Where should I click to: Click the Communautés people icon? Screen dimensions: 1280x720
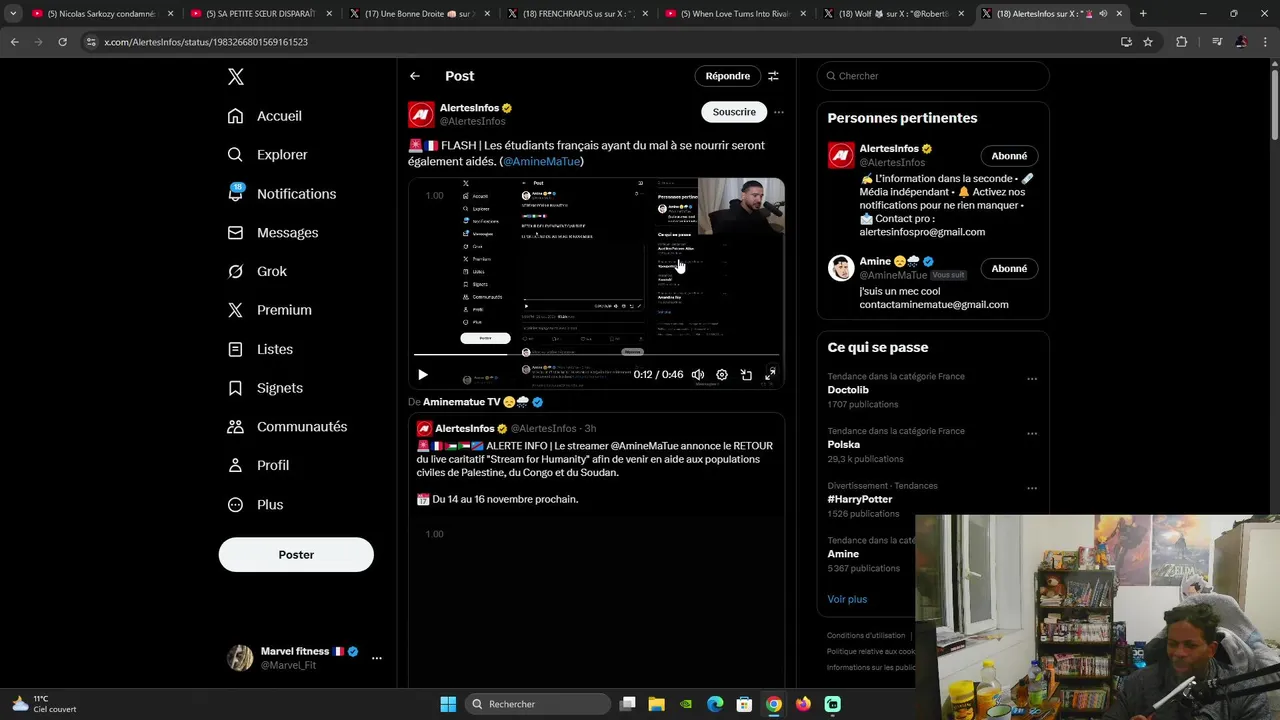click(235, 427)
